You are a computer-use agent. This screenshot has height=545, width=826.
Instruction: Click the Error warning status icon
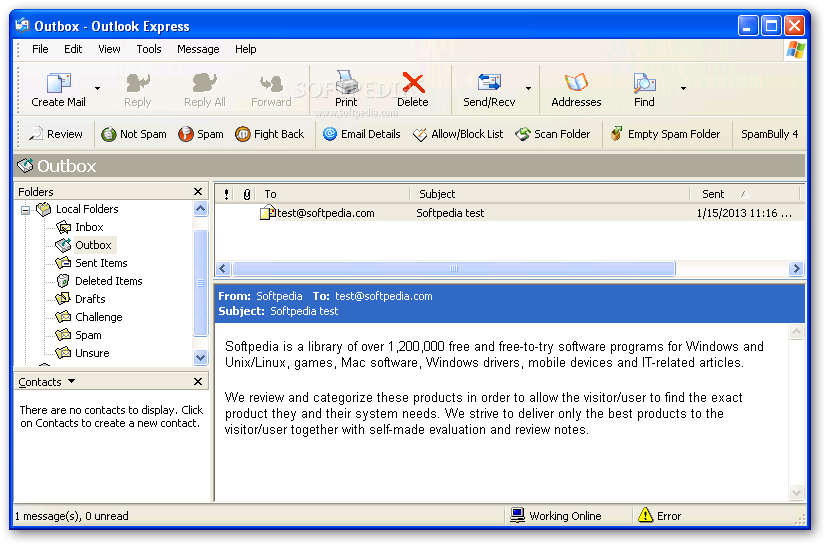(645, 515)
